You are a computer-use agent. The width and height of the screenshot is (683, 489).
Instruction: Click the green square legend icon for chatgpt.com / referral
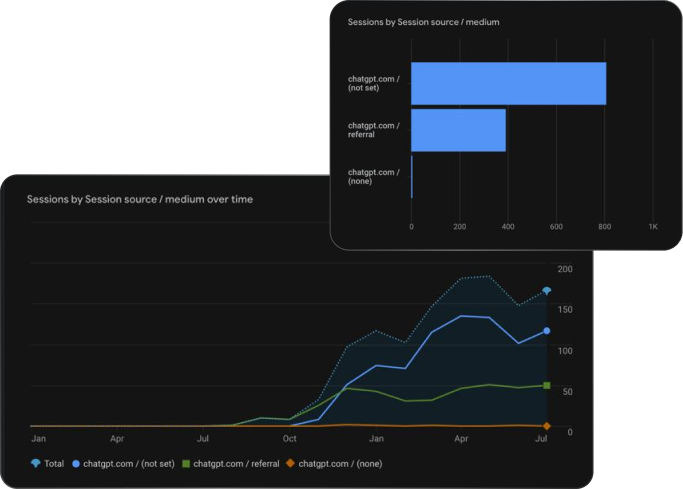pyautogui.click(x=186, y=464)
